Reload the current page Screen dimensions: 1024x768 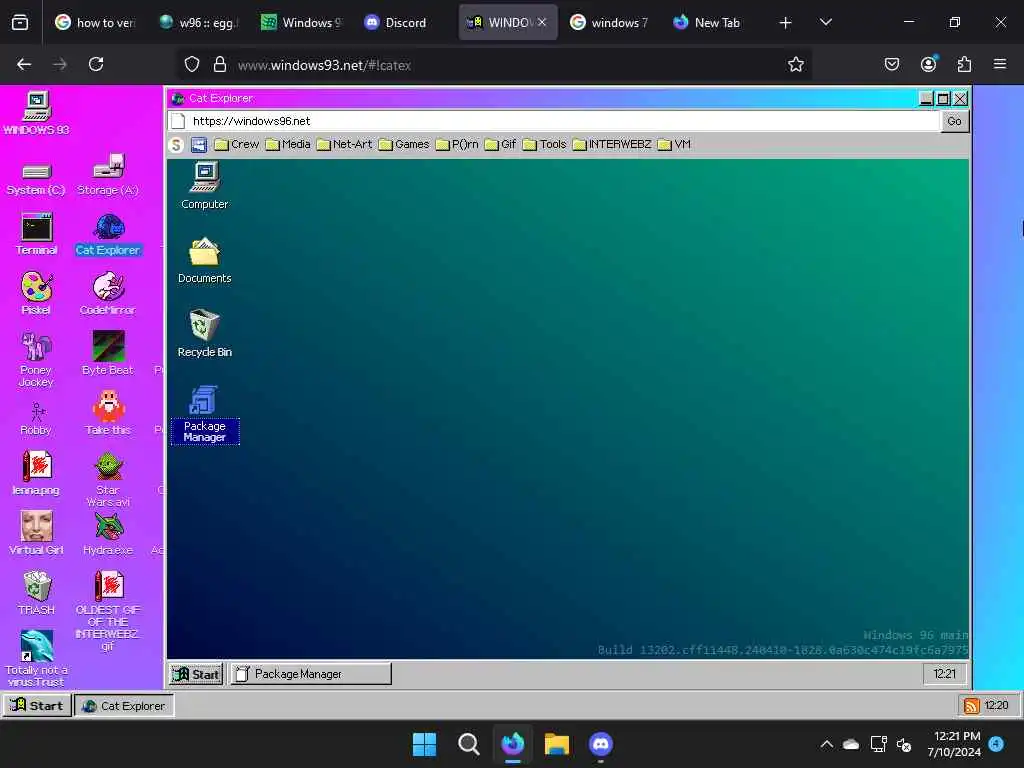coord(96,64)
